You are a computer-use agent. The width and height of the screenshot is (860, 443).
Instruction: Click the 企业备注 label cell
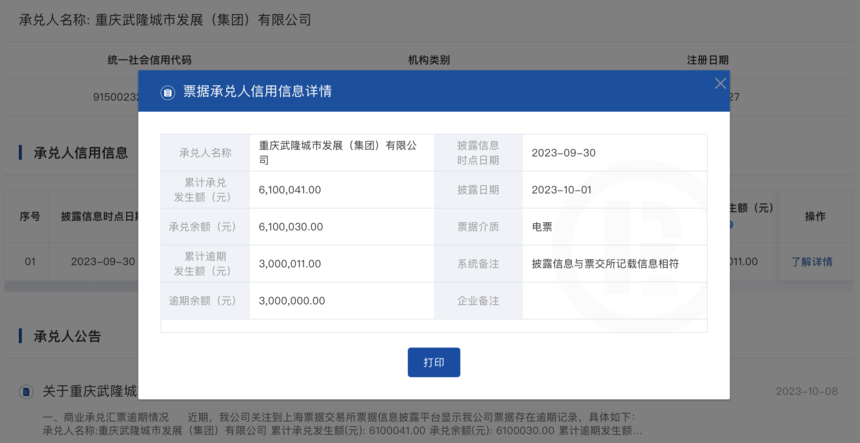pyautogui.click(x=478, y=301)
